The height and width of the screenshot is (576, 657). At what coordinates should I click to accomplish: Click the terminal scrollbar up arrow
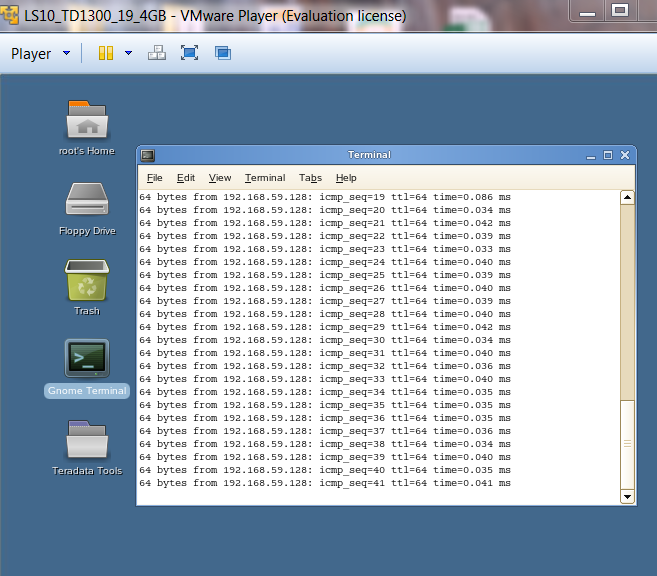pyautogui.click(x=627, y=198)
